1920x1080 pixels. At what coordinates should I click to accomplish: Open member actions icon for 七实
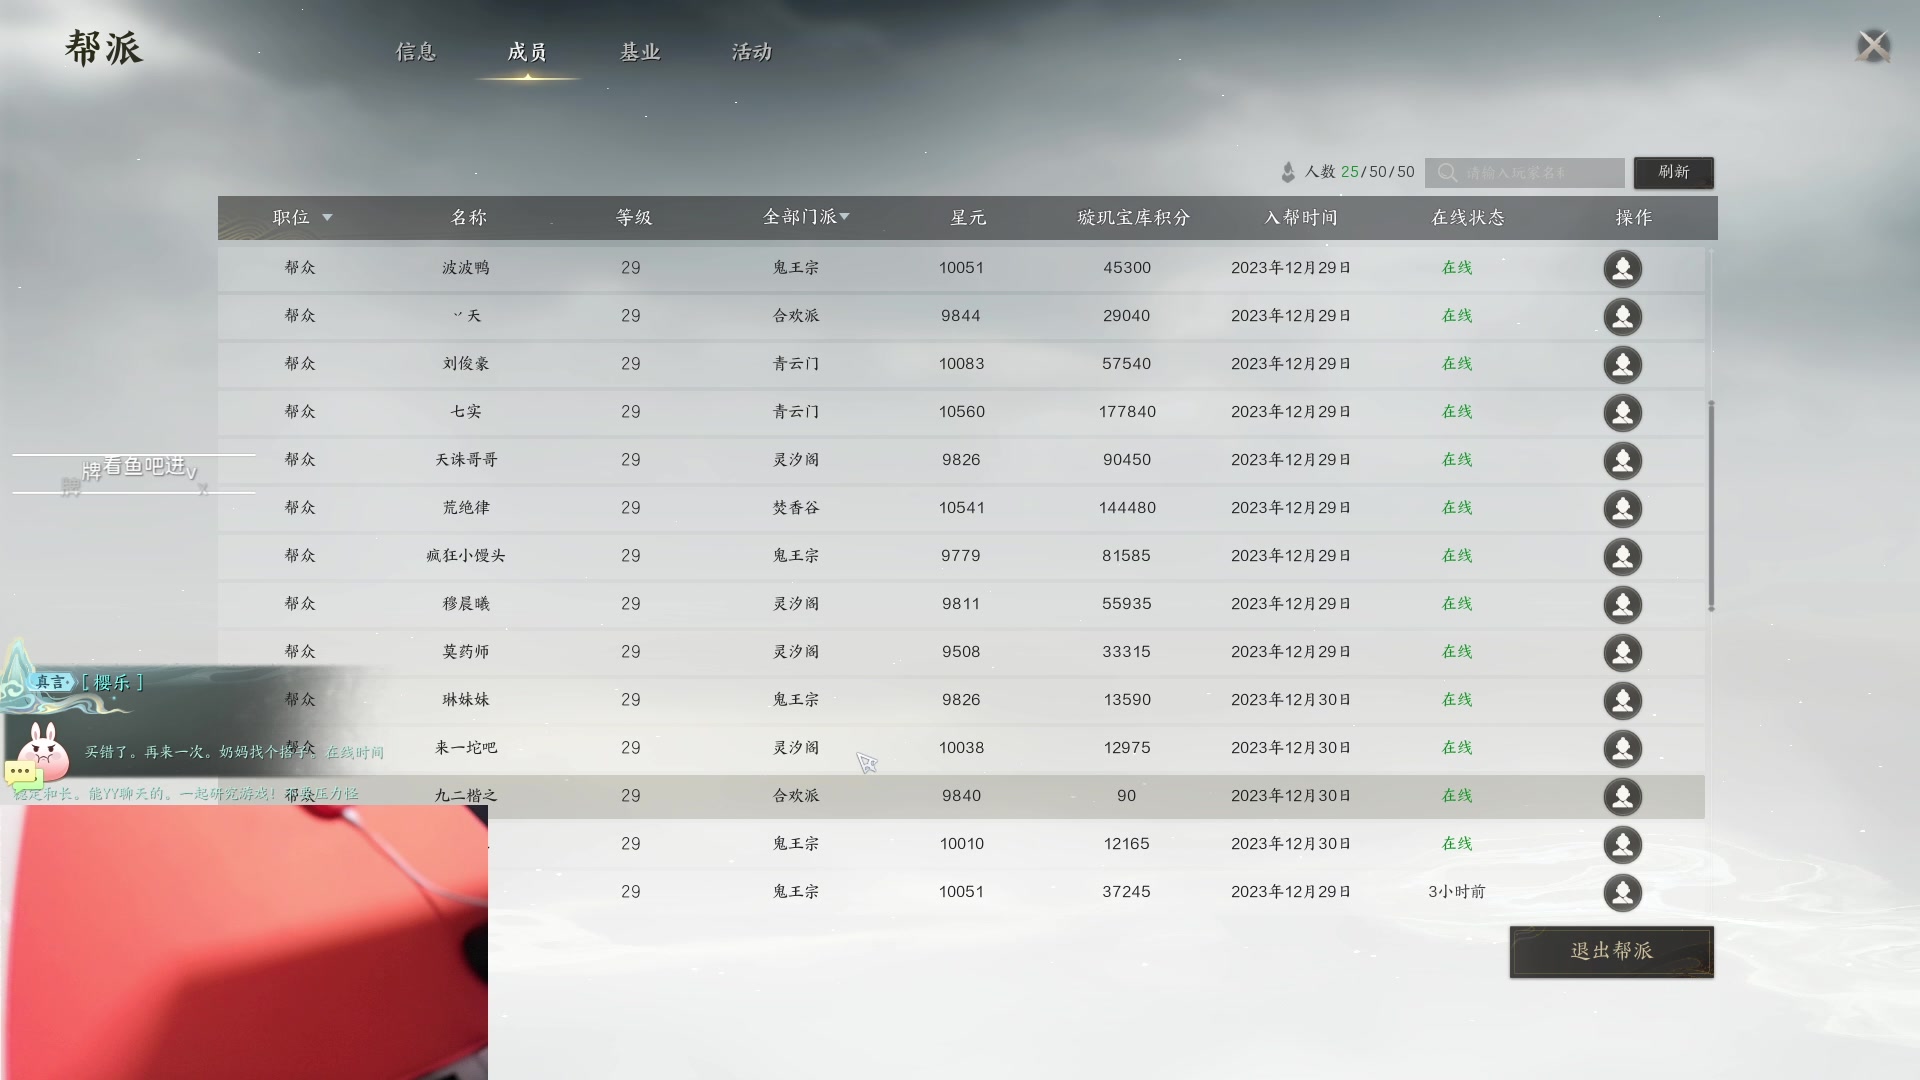[1622, 413]
